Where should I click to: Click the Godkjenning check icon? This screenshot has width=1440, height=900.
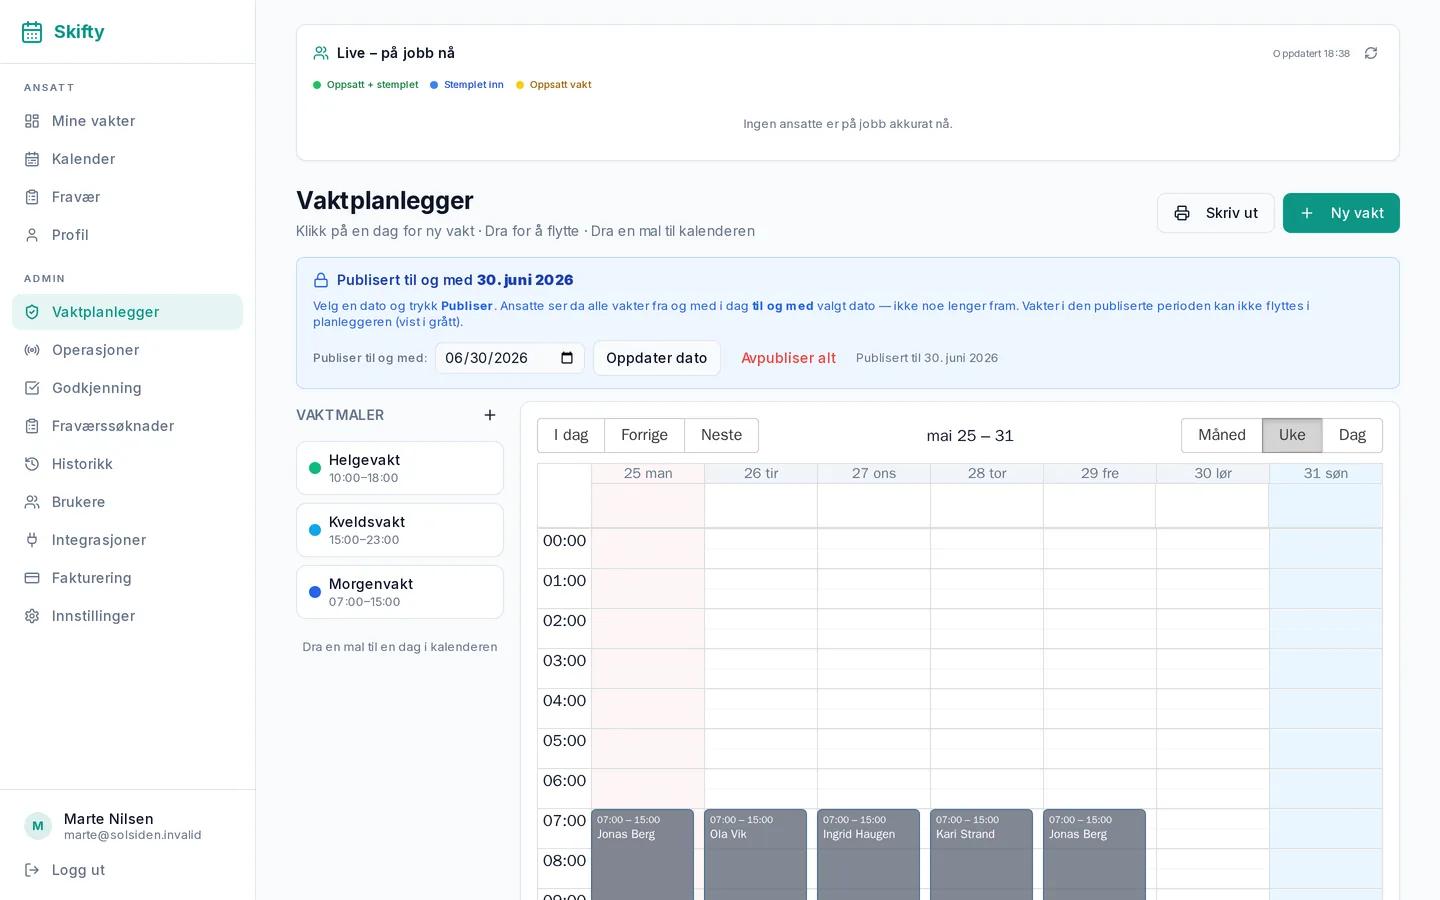[x=32, y=388]
